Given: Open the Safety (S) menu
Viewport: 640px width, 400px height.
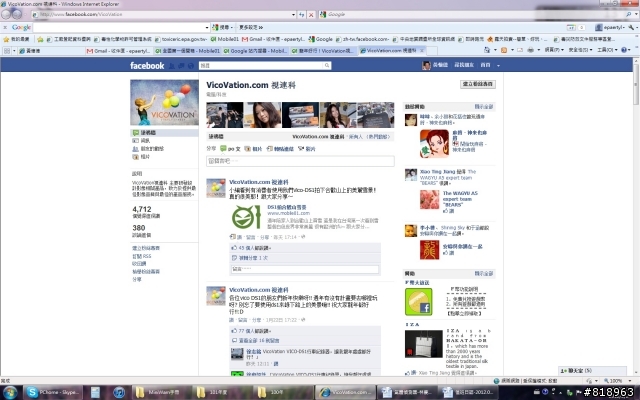Looking at the screenshot, I should 580,50.
